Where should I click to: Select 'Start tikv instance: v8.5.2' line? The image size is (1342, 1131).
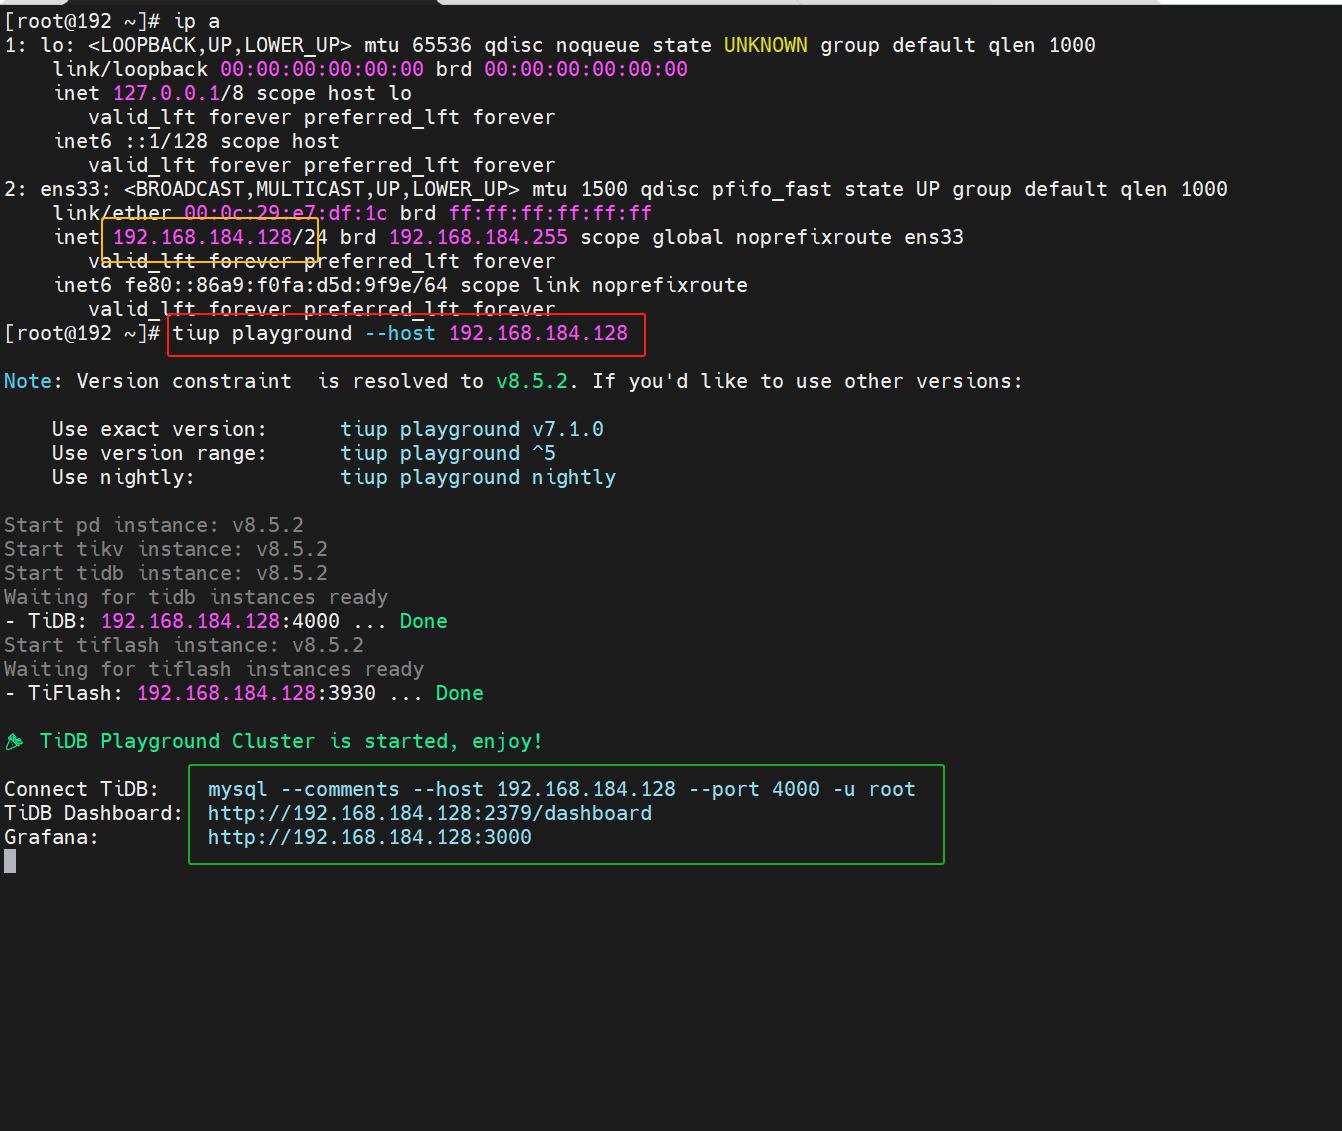tap(166, 549)
